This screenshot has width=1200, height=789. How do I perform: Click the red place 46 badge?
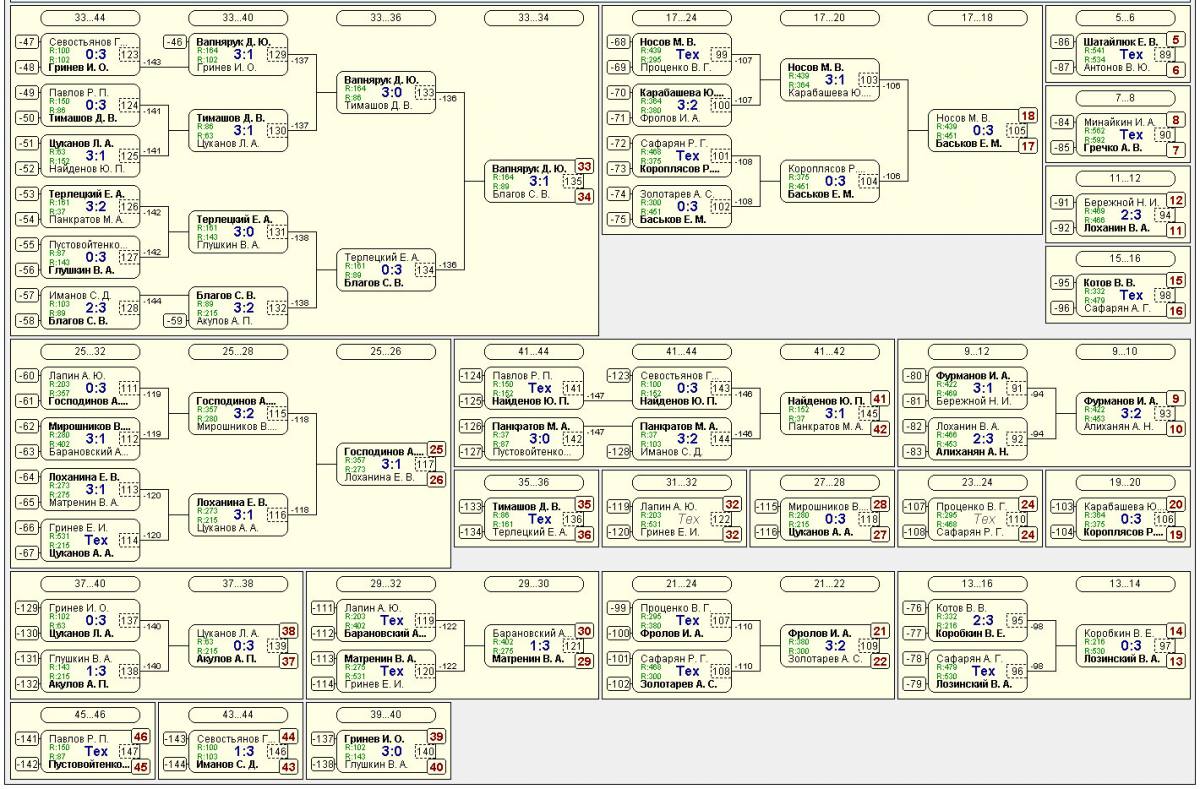(x=141, y=736)
